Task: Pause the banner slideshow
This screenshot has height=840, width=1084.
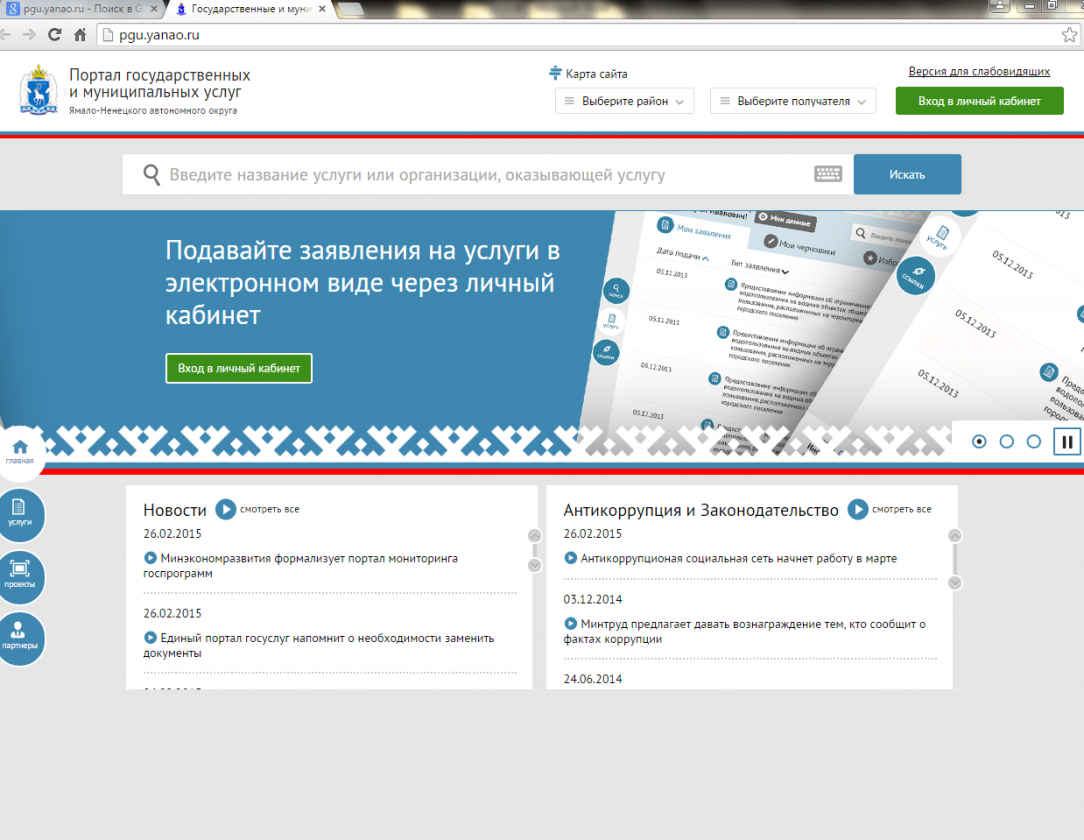Action: 1067,441
